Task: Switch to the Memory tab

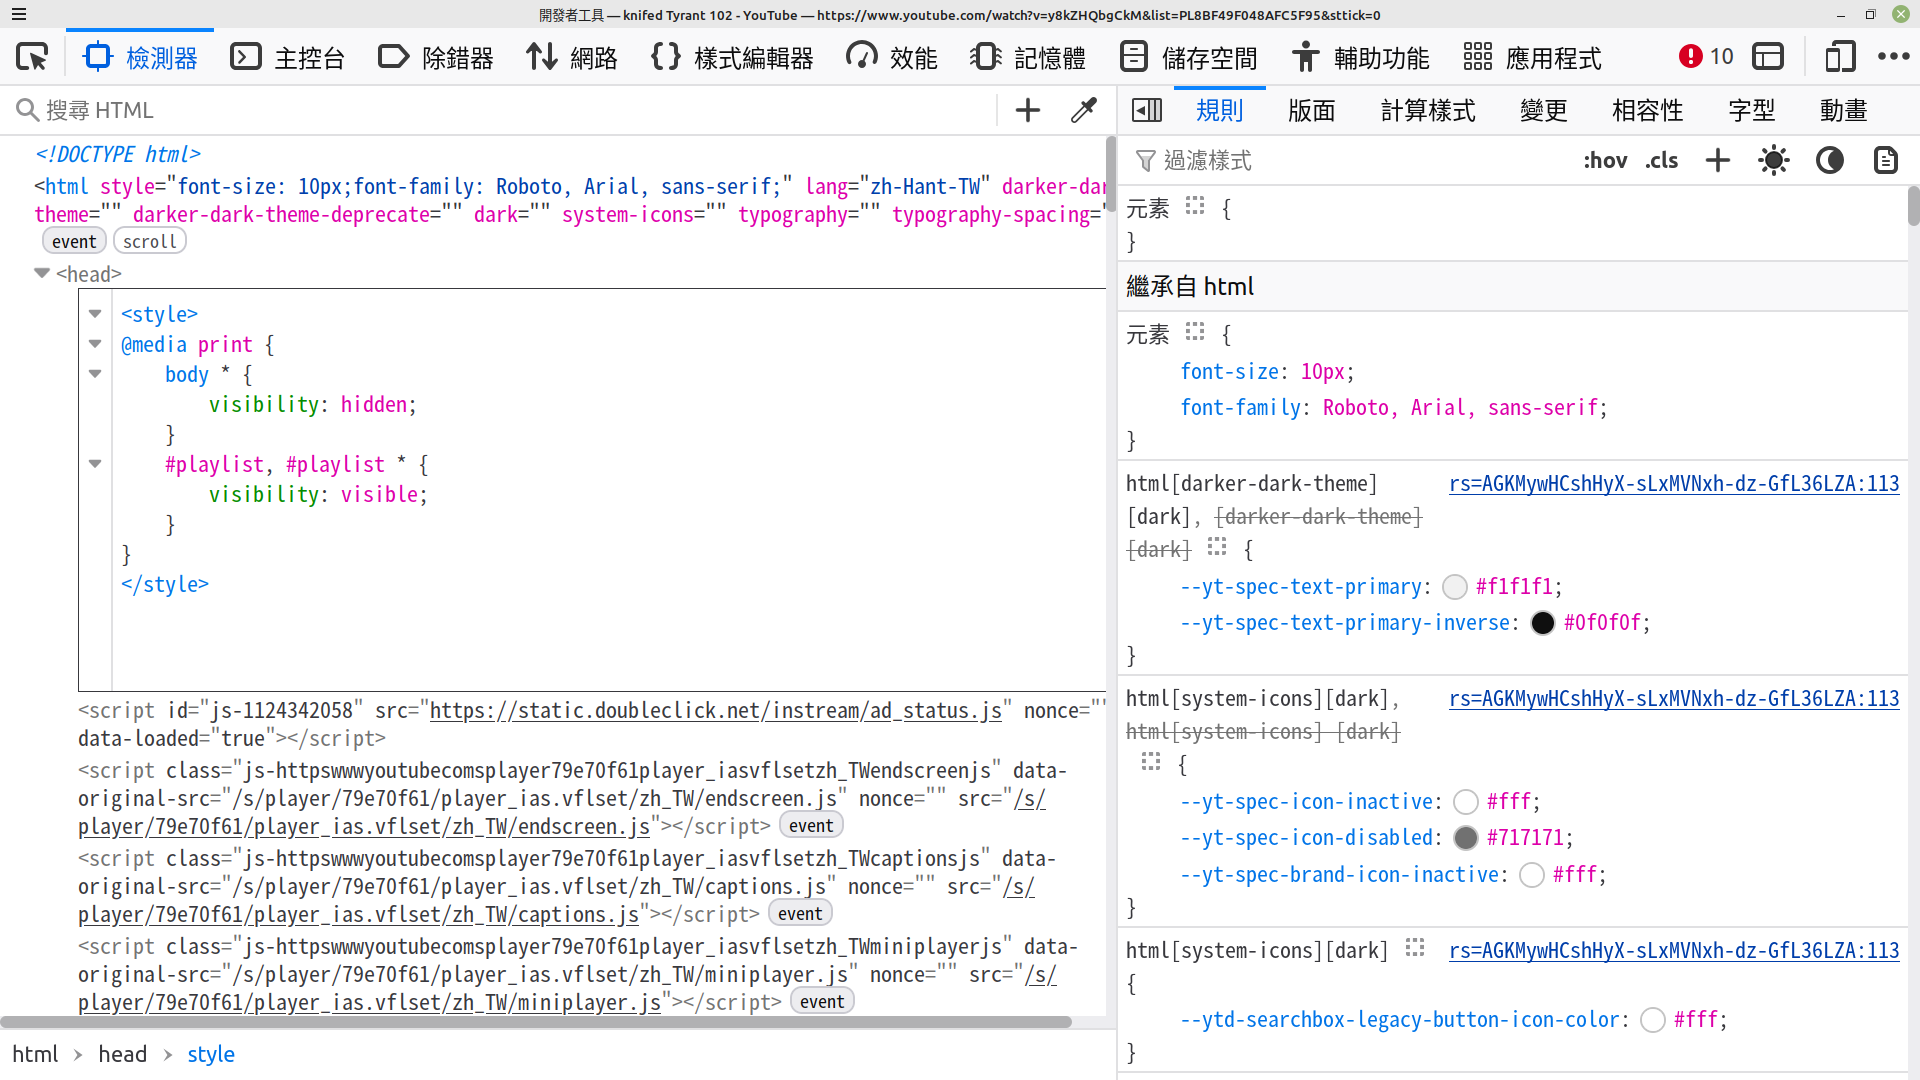Action: (x=1028, y=57)
